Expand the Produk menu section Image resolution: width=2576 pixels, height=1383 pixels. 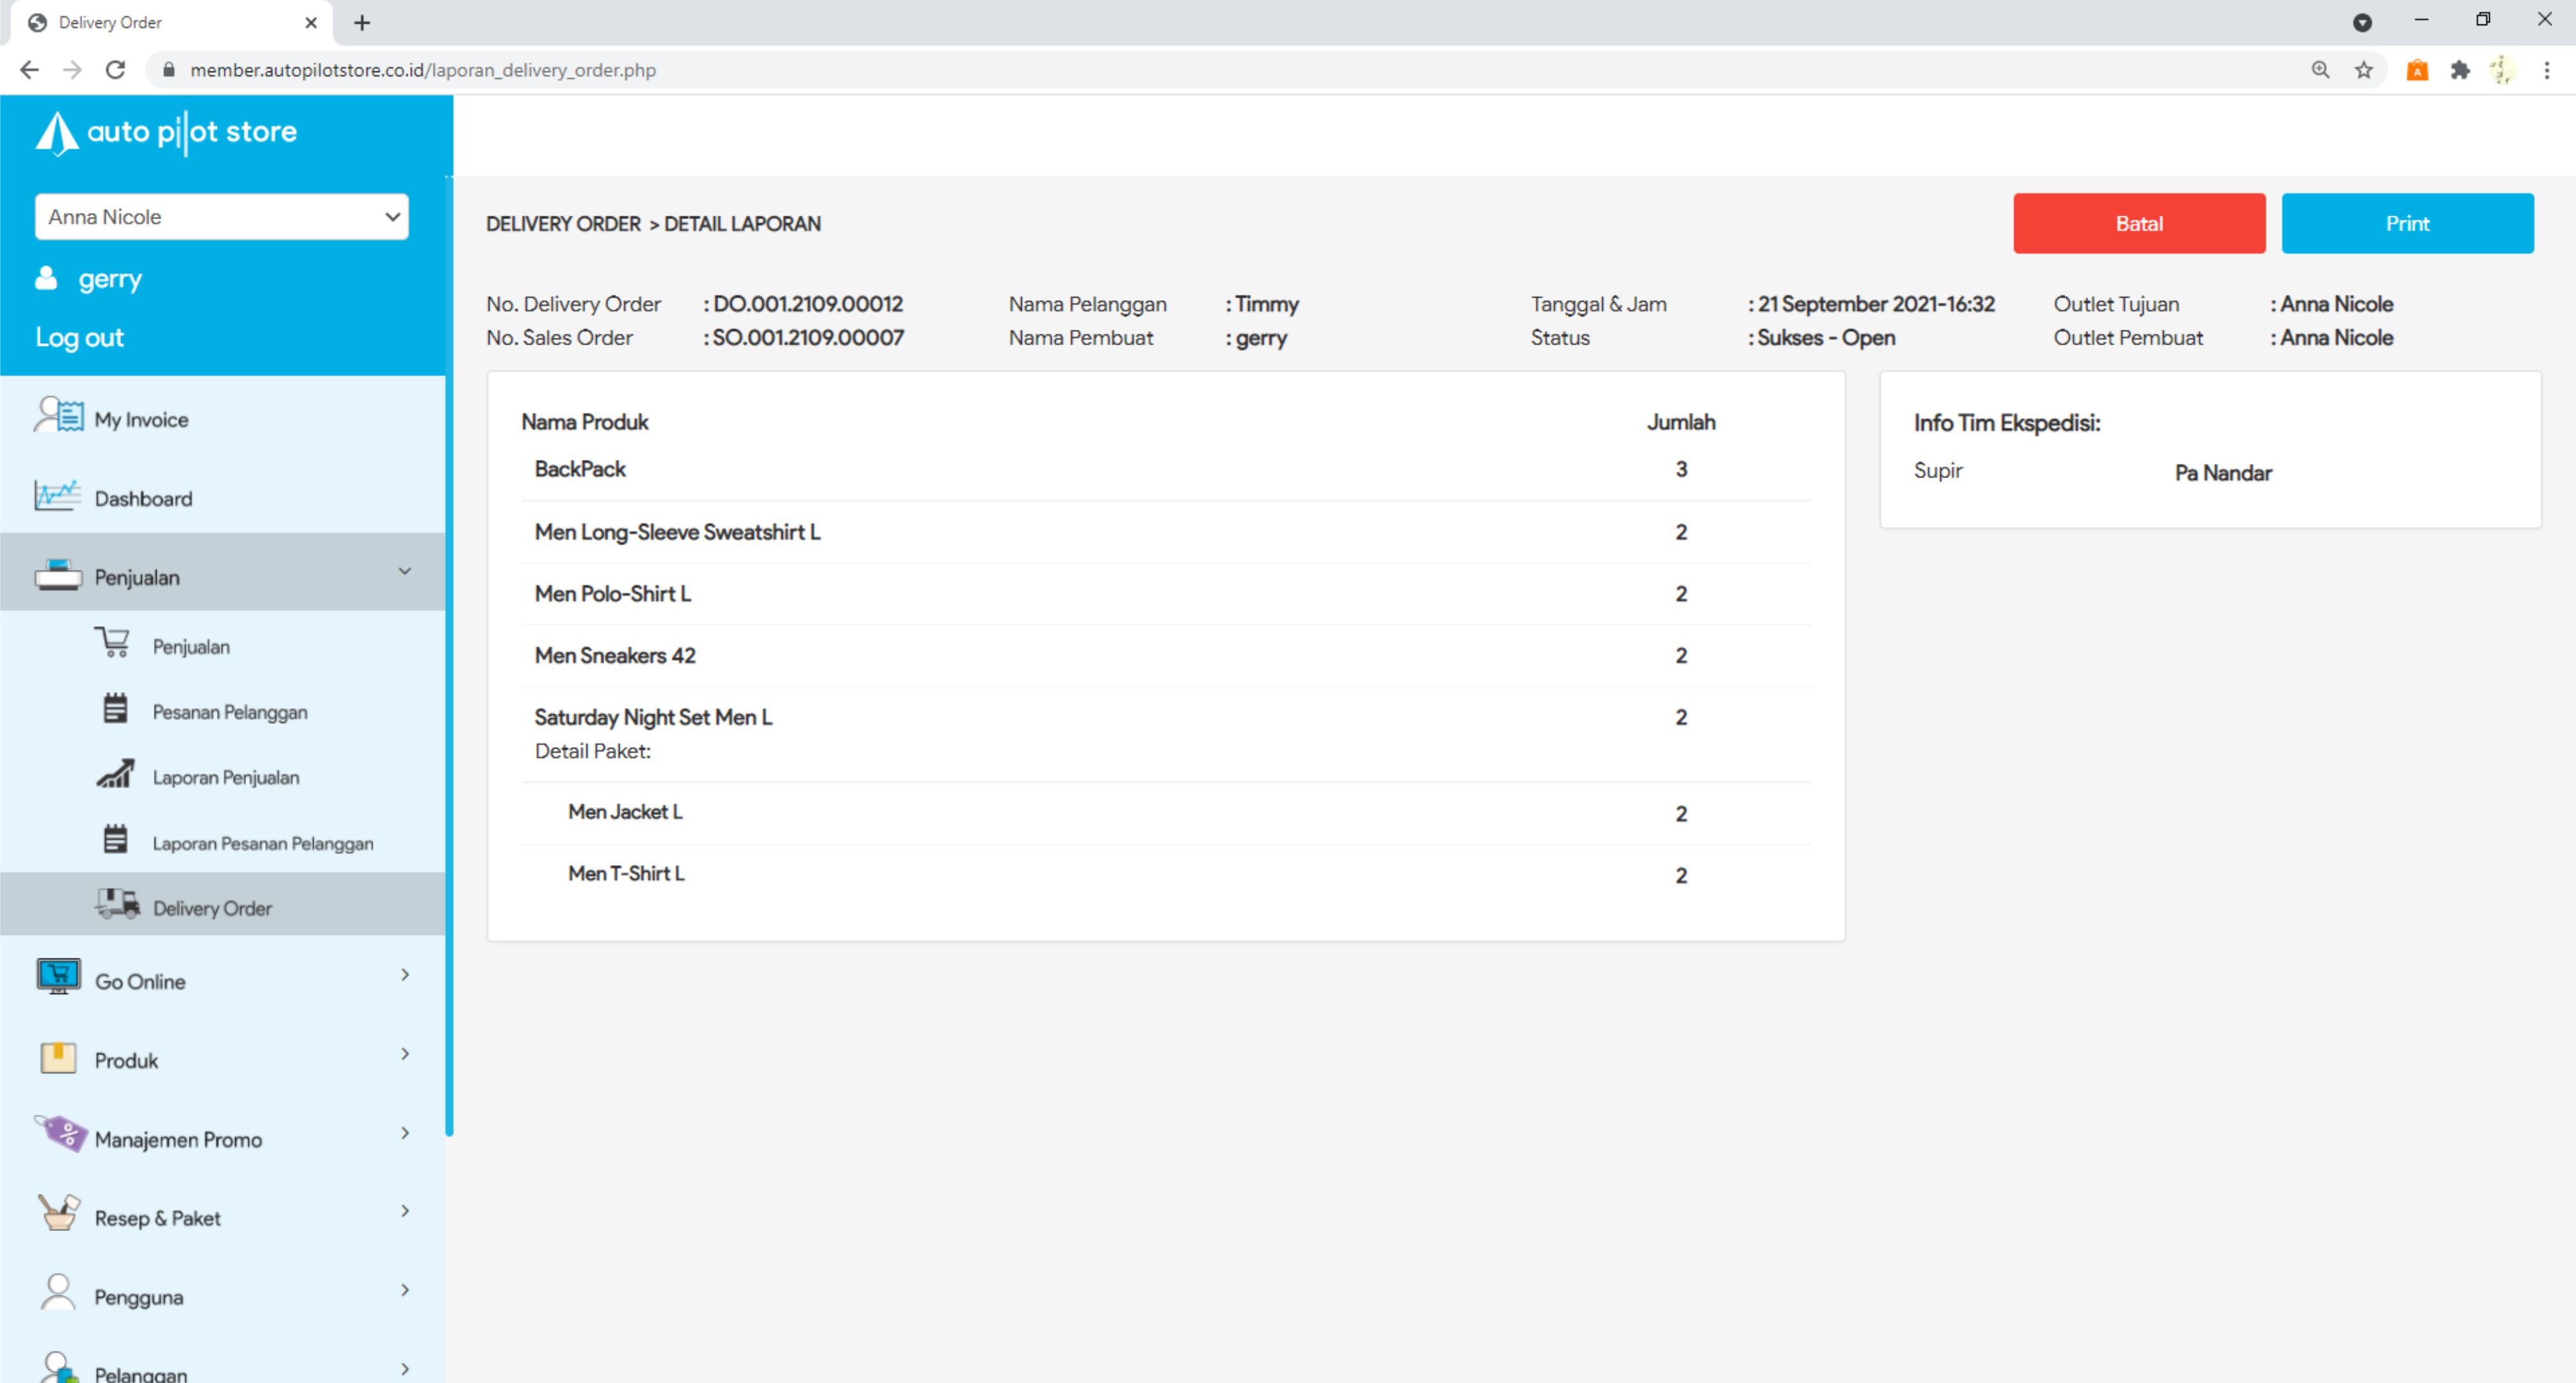(404, 1055)
